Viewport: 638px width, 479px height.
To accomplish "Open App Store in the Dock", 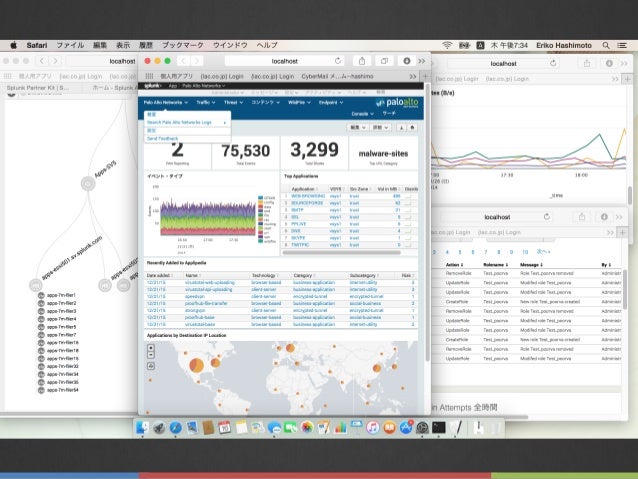I will click(x=406, y=427).
